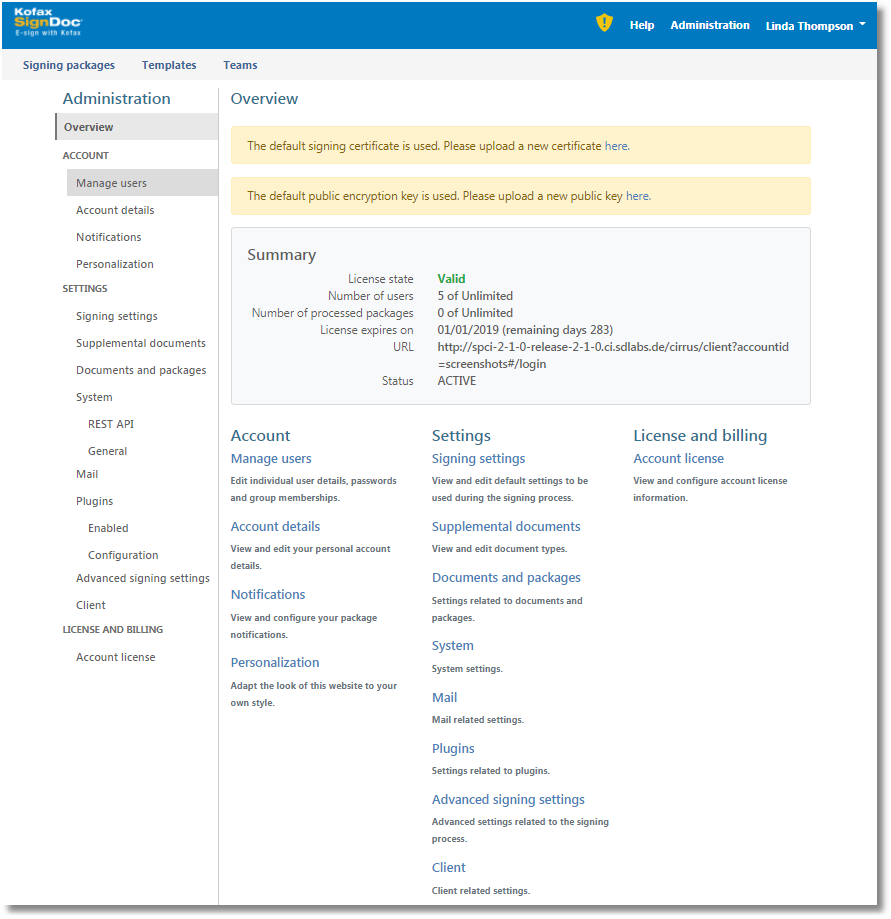Expand the Plugins section in the sidebar

point(94,501)
